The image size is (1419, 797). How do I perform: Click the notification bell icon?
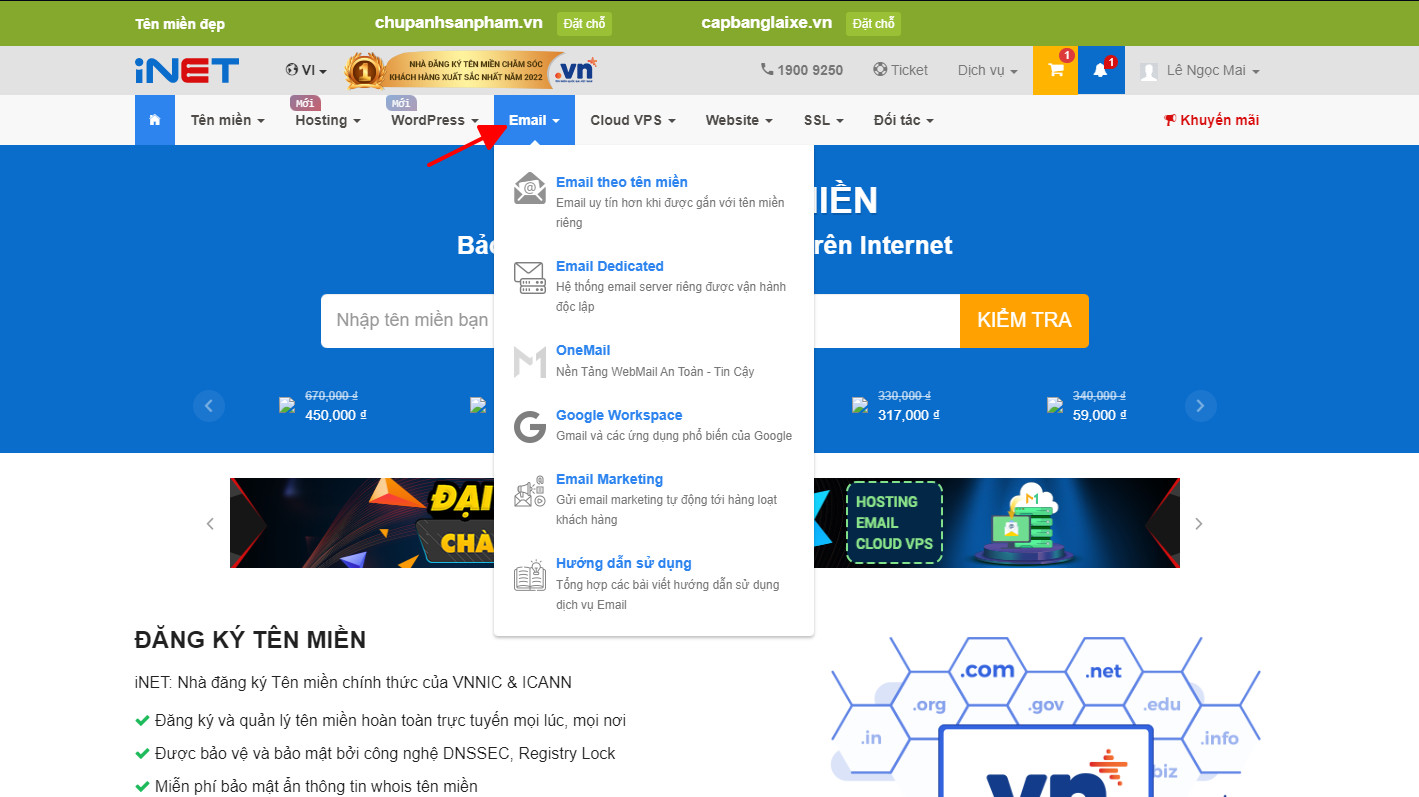pos(1100,70)
